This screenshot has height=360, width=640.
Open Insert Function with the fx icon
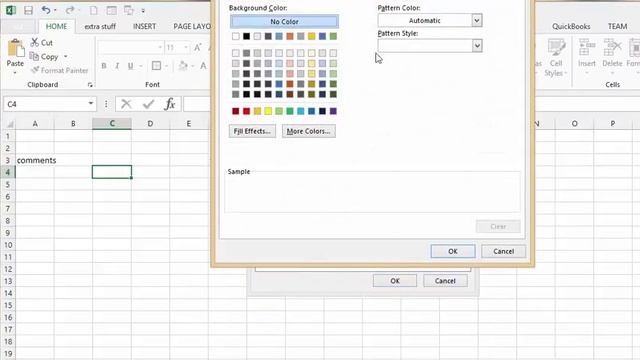tap(170, 104)
